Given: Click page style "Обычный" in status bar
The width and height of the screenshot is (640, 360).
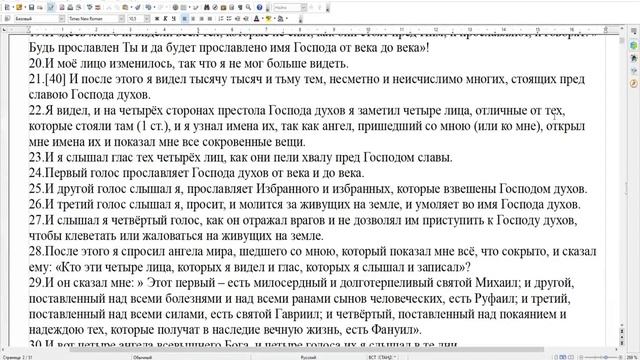Looking at the screenshot, I should point(142,357).
